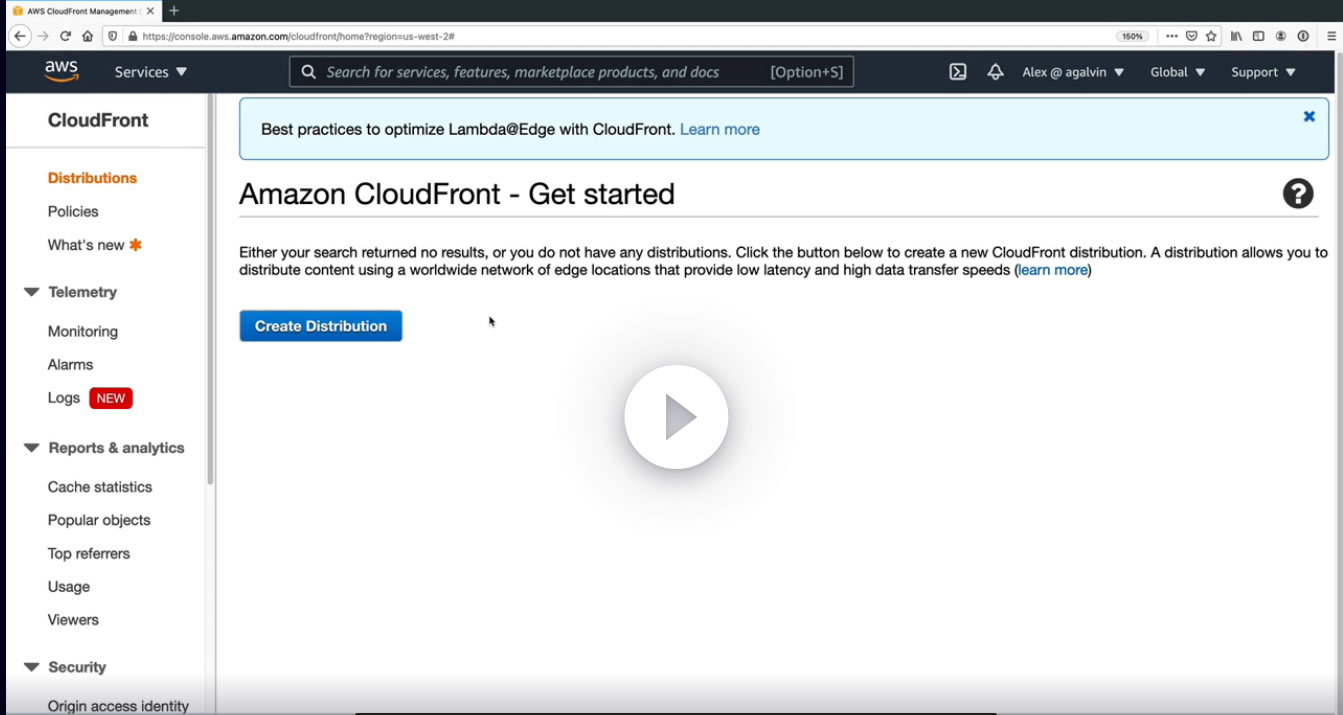Open the Services dropdown menu

pos(150,72)
